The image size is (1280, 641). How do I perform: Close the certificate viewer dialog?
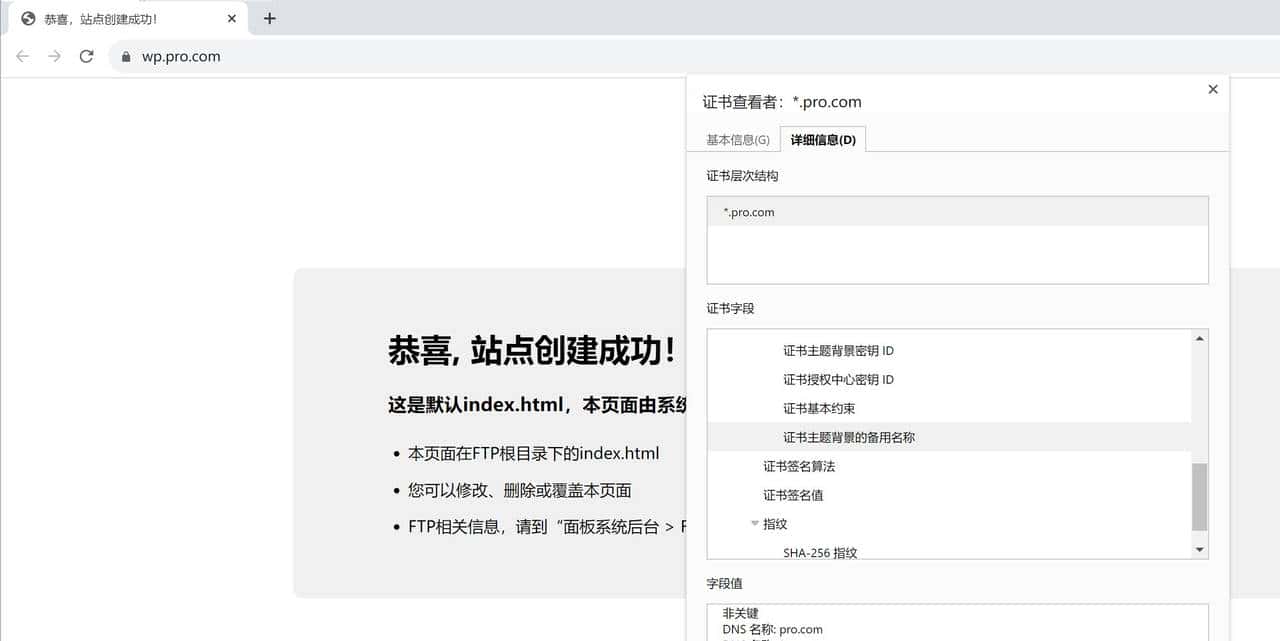pos(1213,89)
